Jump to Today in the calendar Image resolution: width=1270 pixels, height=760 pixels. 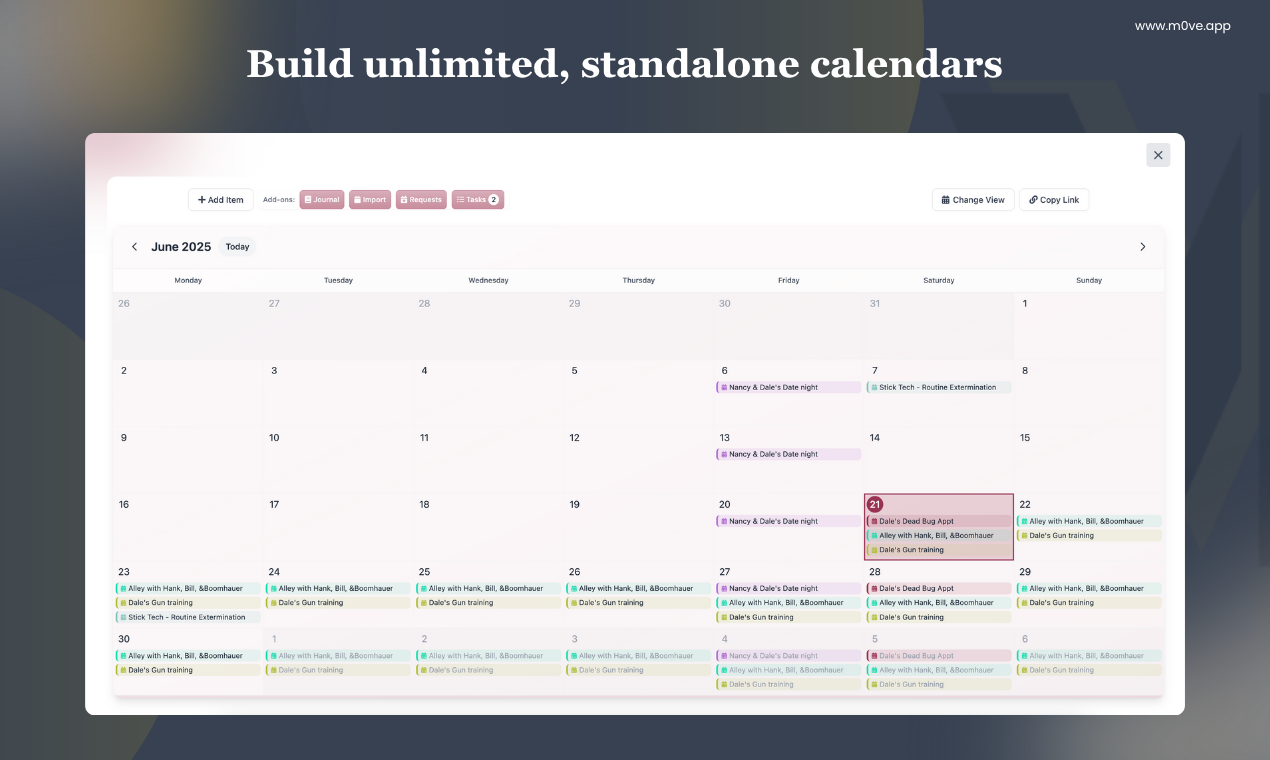coord(237,247)
